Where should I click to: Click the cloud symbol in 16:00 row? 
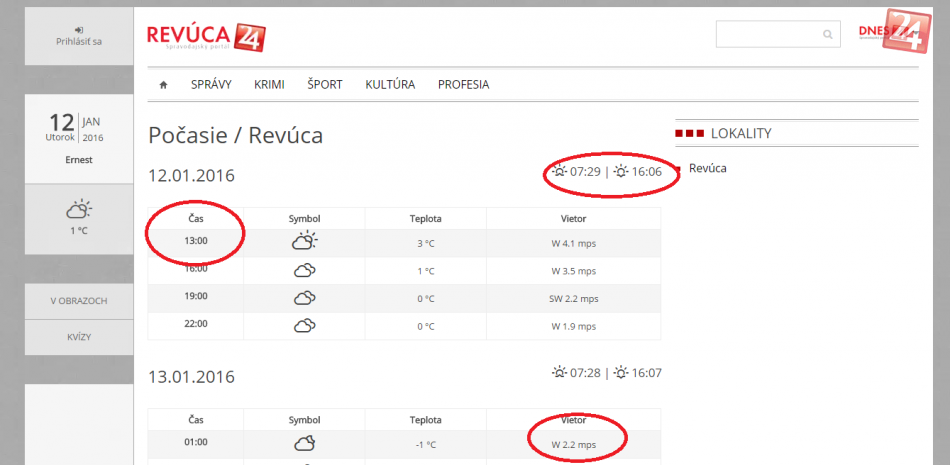[304, 270]
